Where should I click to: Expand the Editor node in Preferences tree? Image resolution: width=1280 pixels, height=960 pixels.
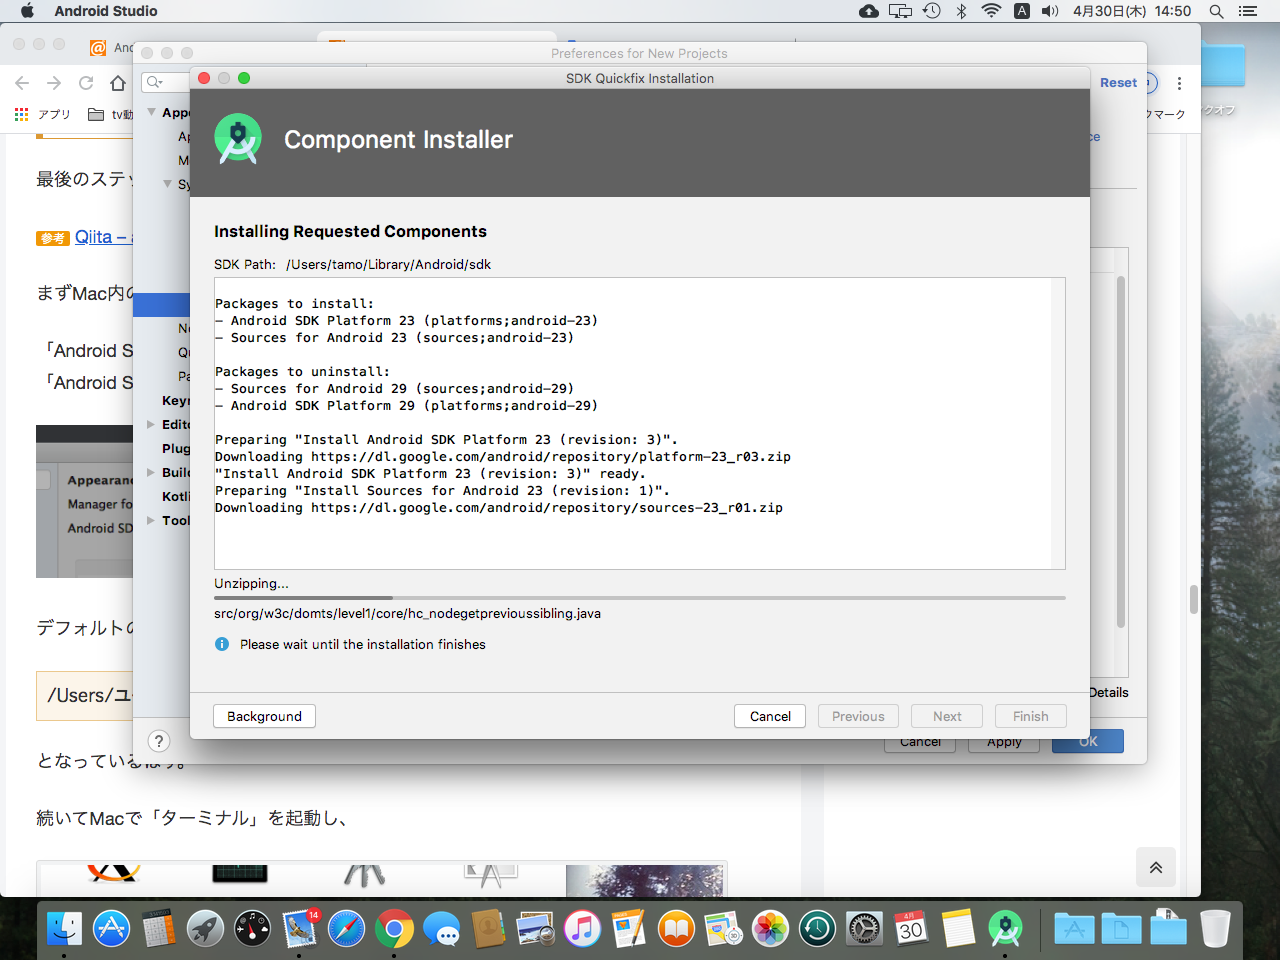click(x=151, y=424)
